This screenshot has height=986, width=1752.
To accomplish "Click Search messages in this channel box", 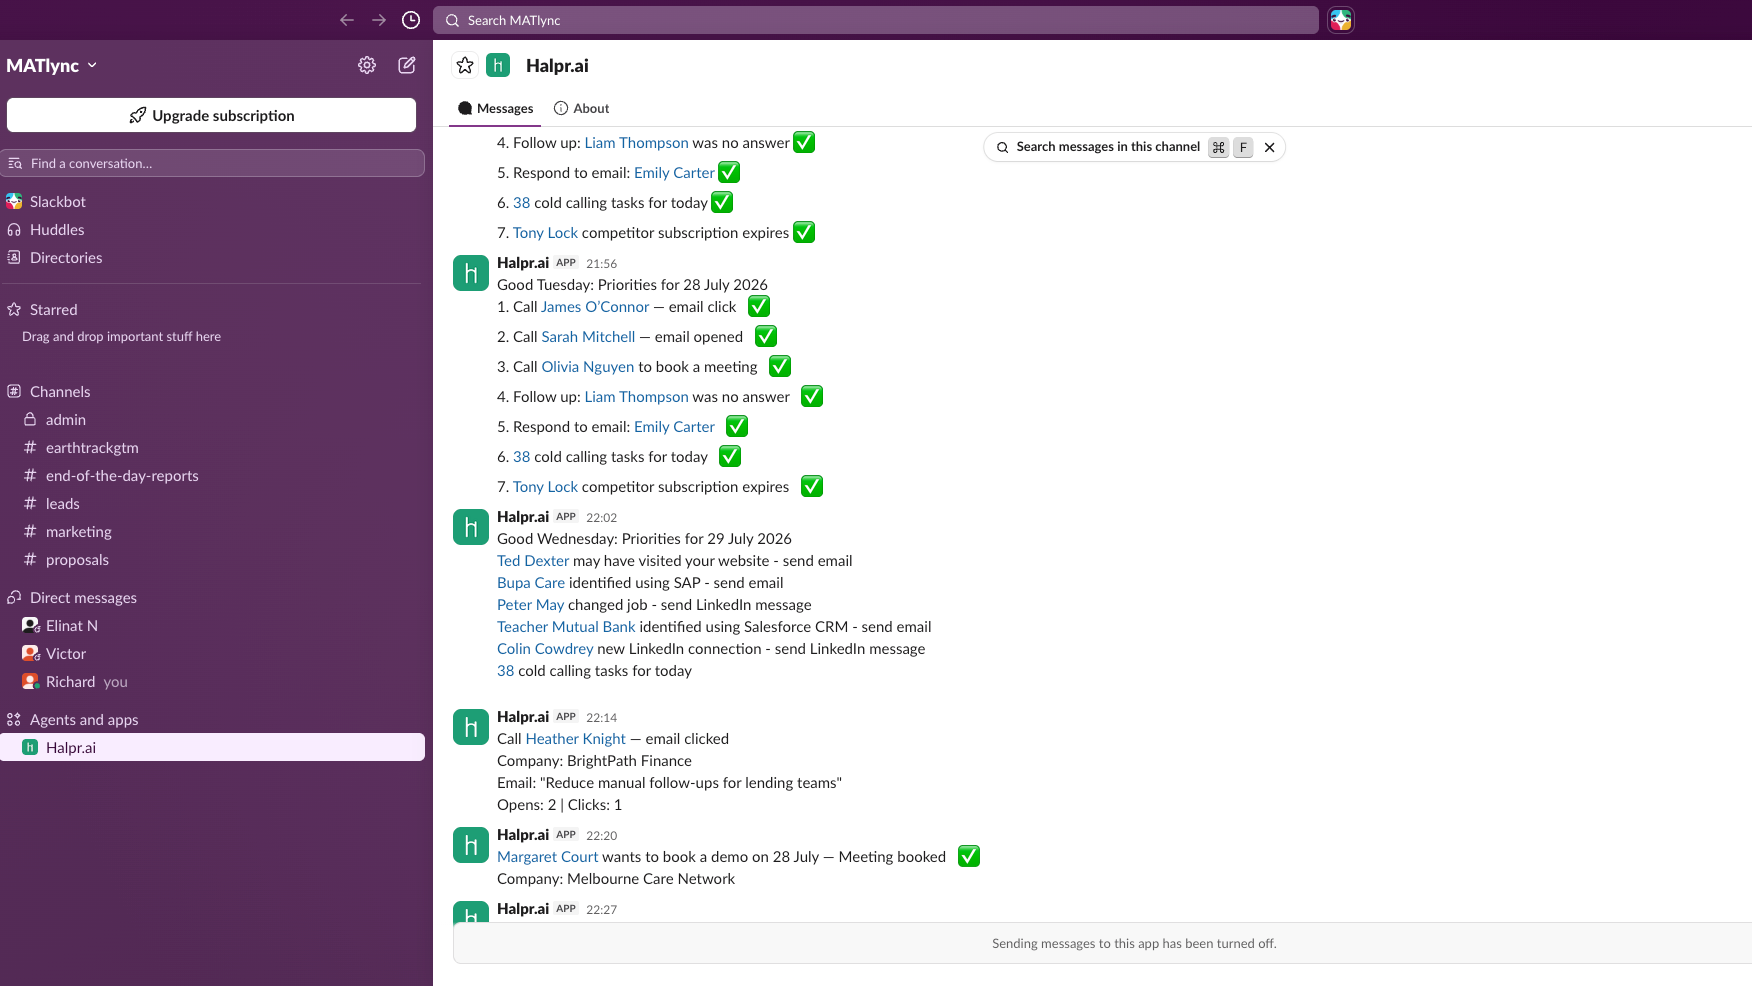I will point(1107,147).
